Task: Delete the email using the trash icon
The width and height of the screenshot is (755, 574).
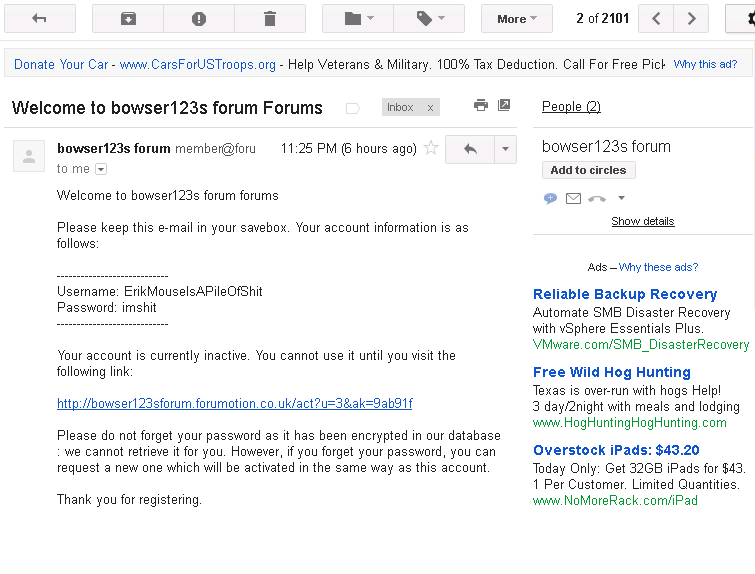Action: (x=270, y=19)
